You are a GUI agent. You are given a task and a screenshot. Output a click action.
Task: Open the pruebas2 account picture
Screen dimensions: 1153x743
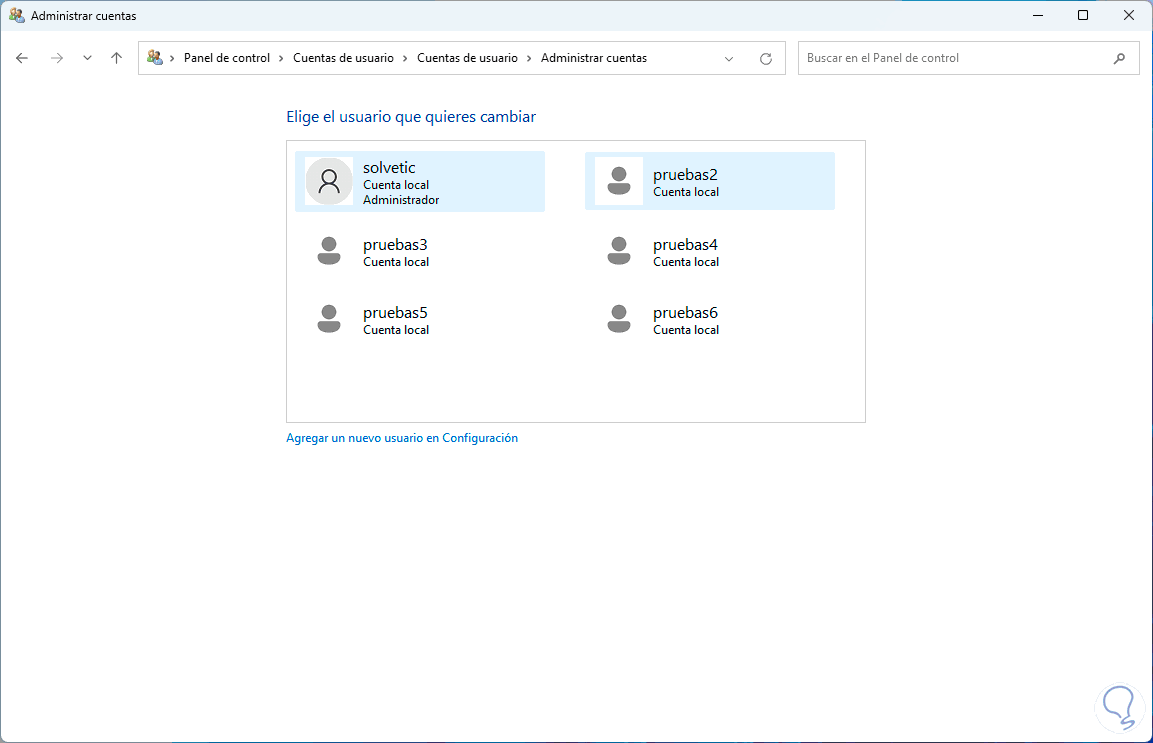click(x=619, y=181)
